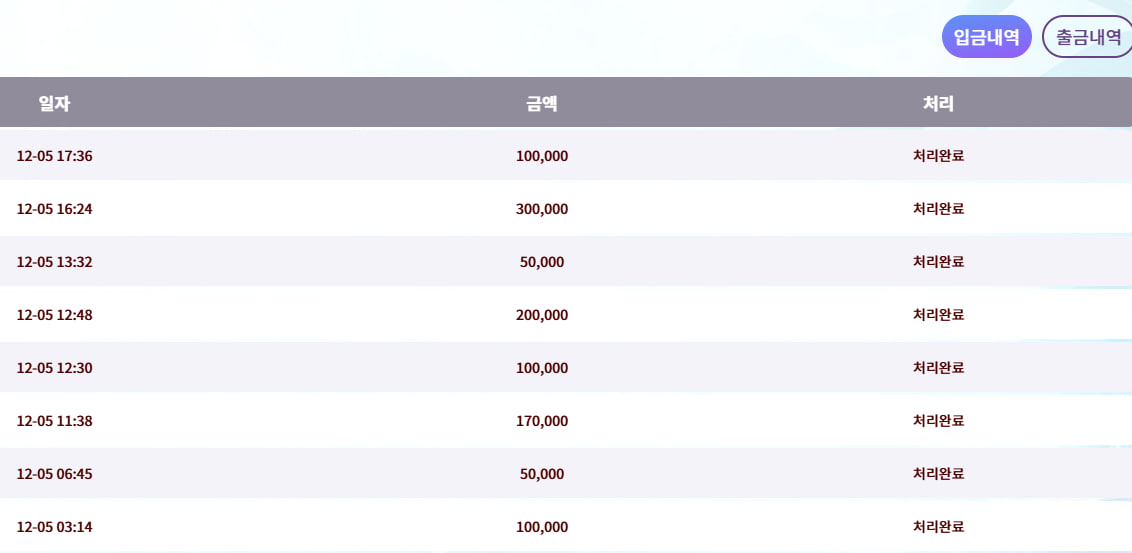Screen dimensions: 1132x553
Task: Select the 12-05 03:14 date entry
Action: point(55,527)
